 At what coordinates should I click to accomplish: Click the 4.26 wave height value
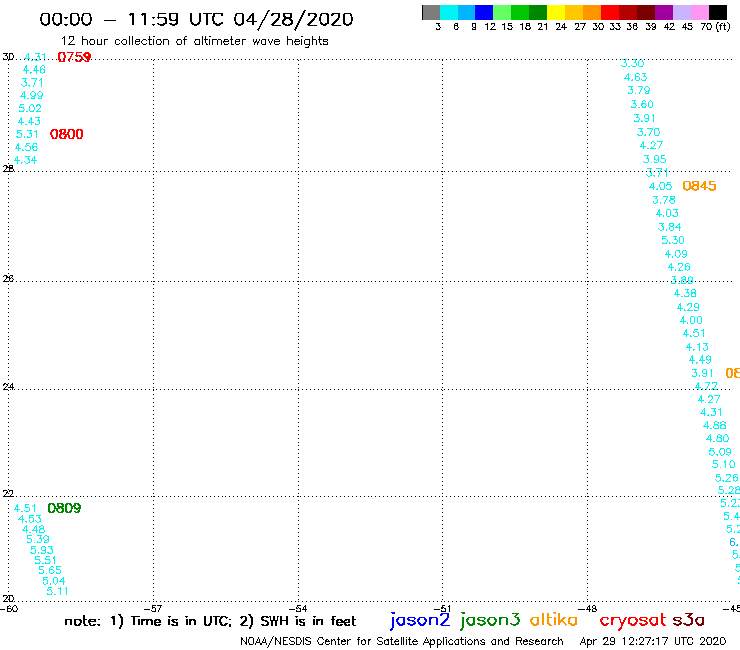(679, 267)
